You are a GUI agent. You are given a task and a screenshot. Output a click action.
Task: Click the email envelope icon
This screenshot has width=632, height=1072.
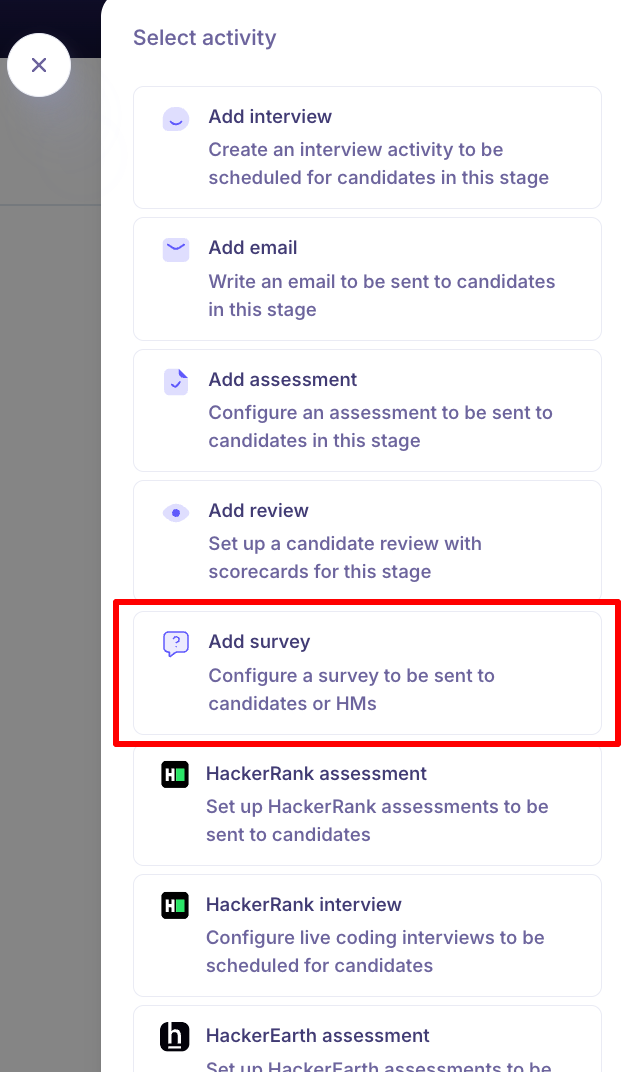click(176, 249)
